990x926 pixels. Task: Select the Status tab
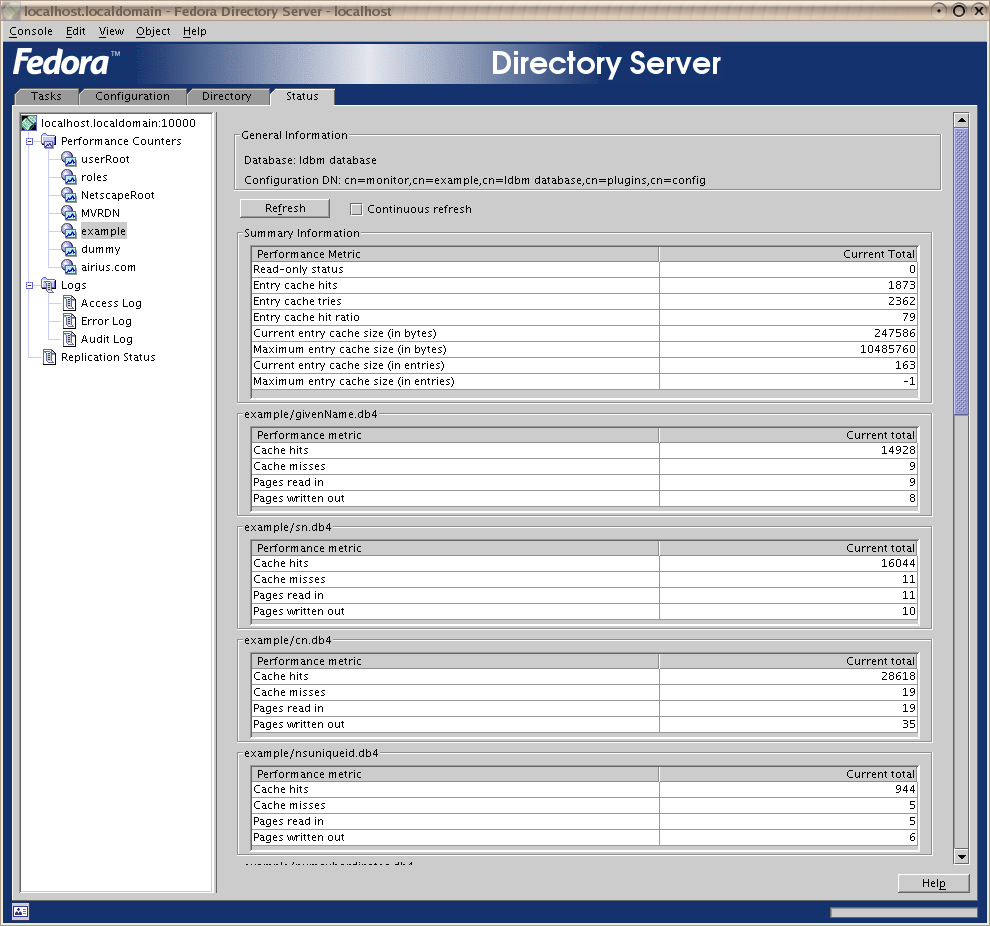302,96
